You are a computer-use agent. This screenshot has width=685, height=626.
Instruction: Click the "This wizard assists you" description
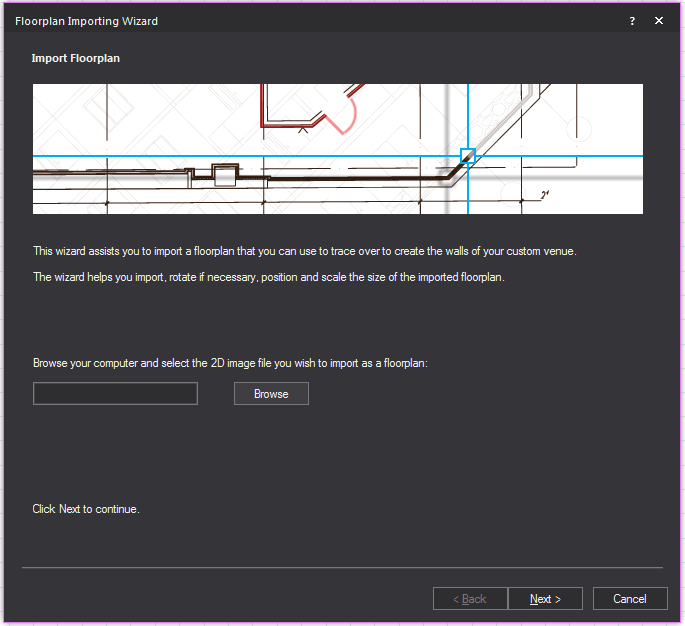click(x=304, y=251)
